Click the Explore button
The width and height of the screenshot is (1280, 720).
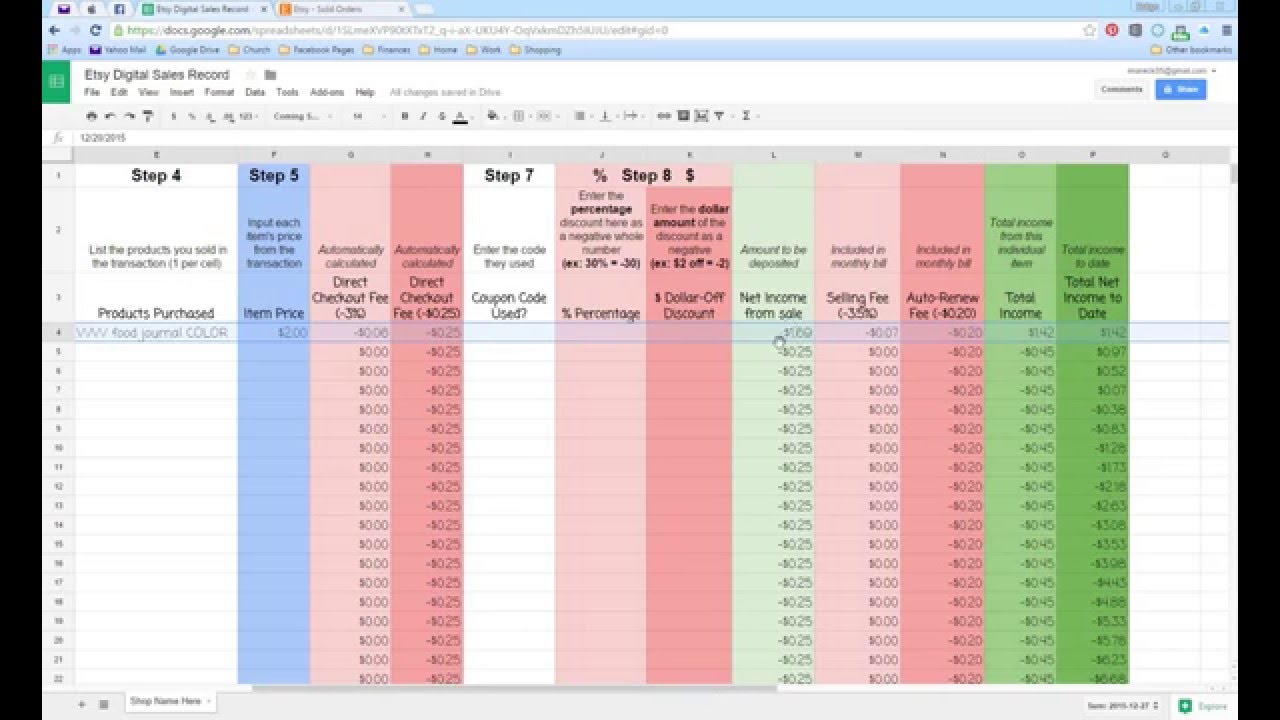(x=1203, y=706)
